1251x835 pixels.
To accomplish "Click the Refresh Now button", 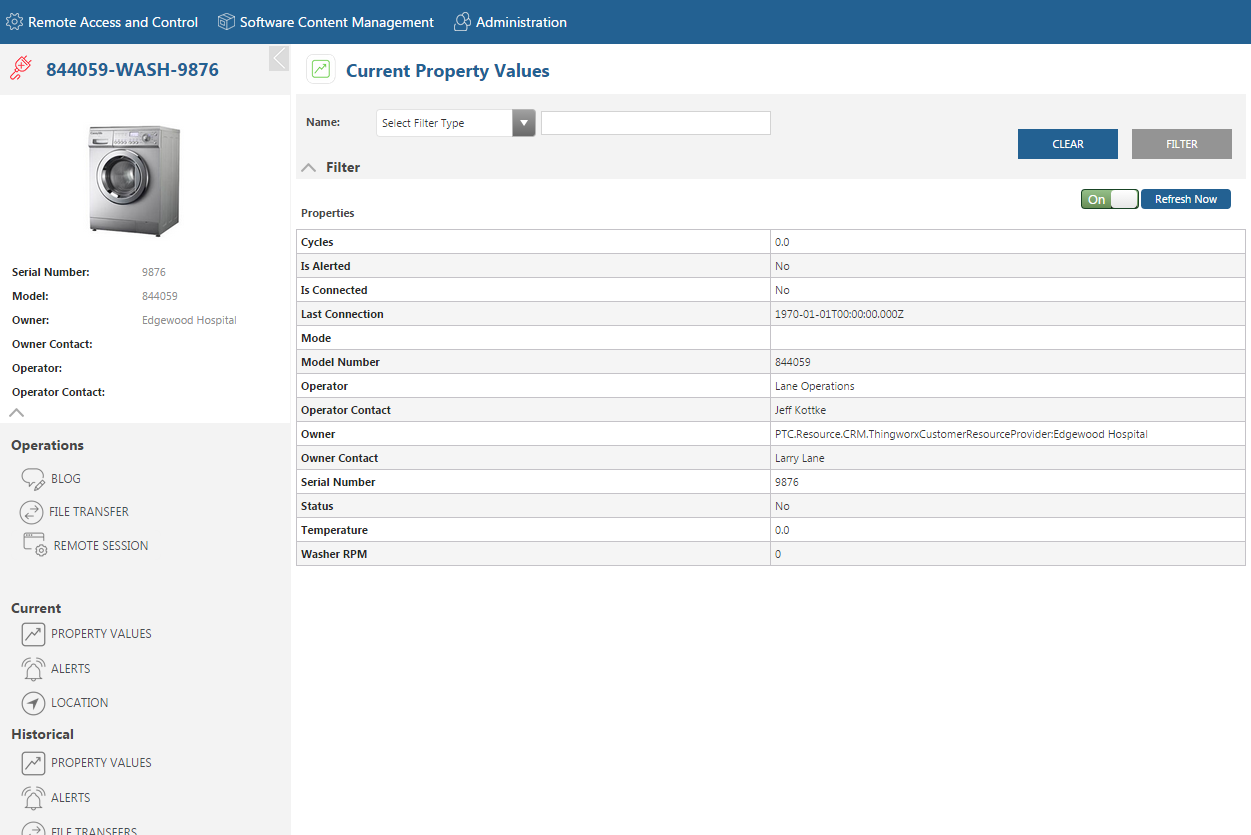I will point(1186,199).
